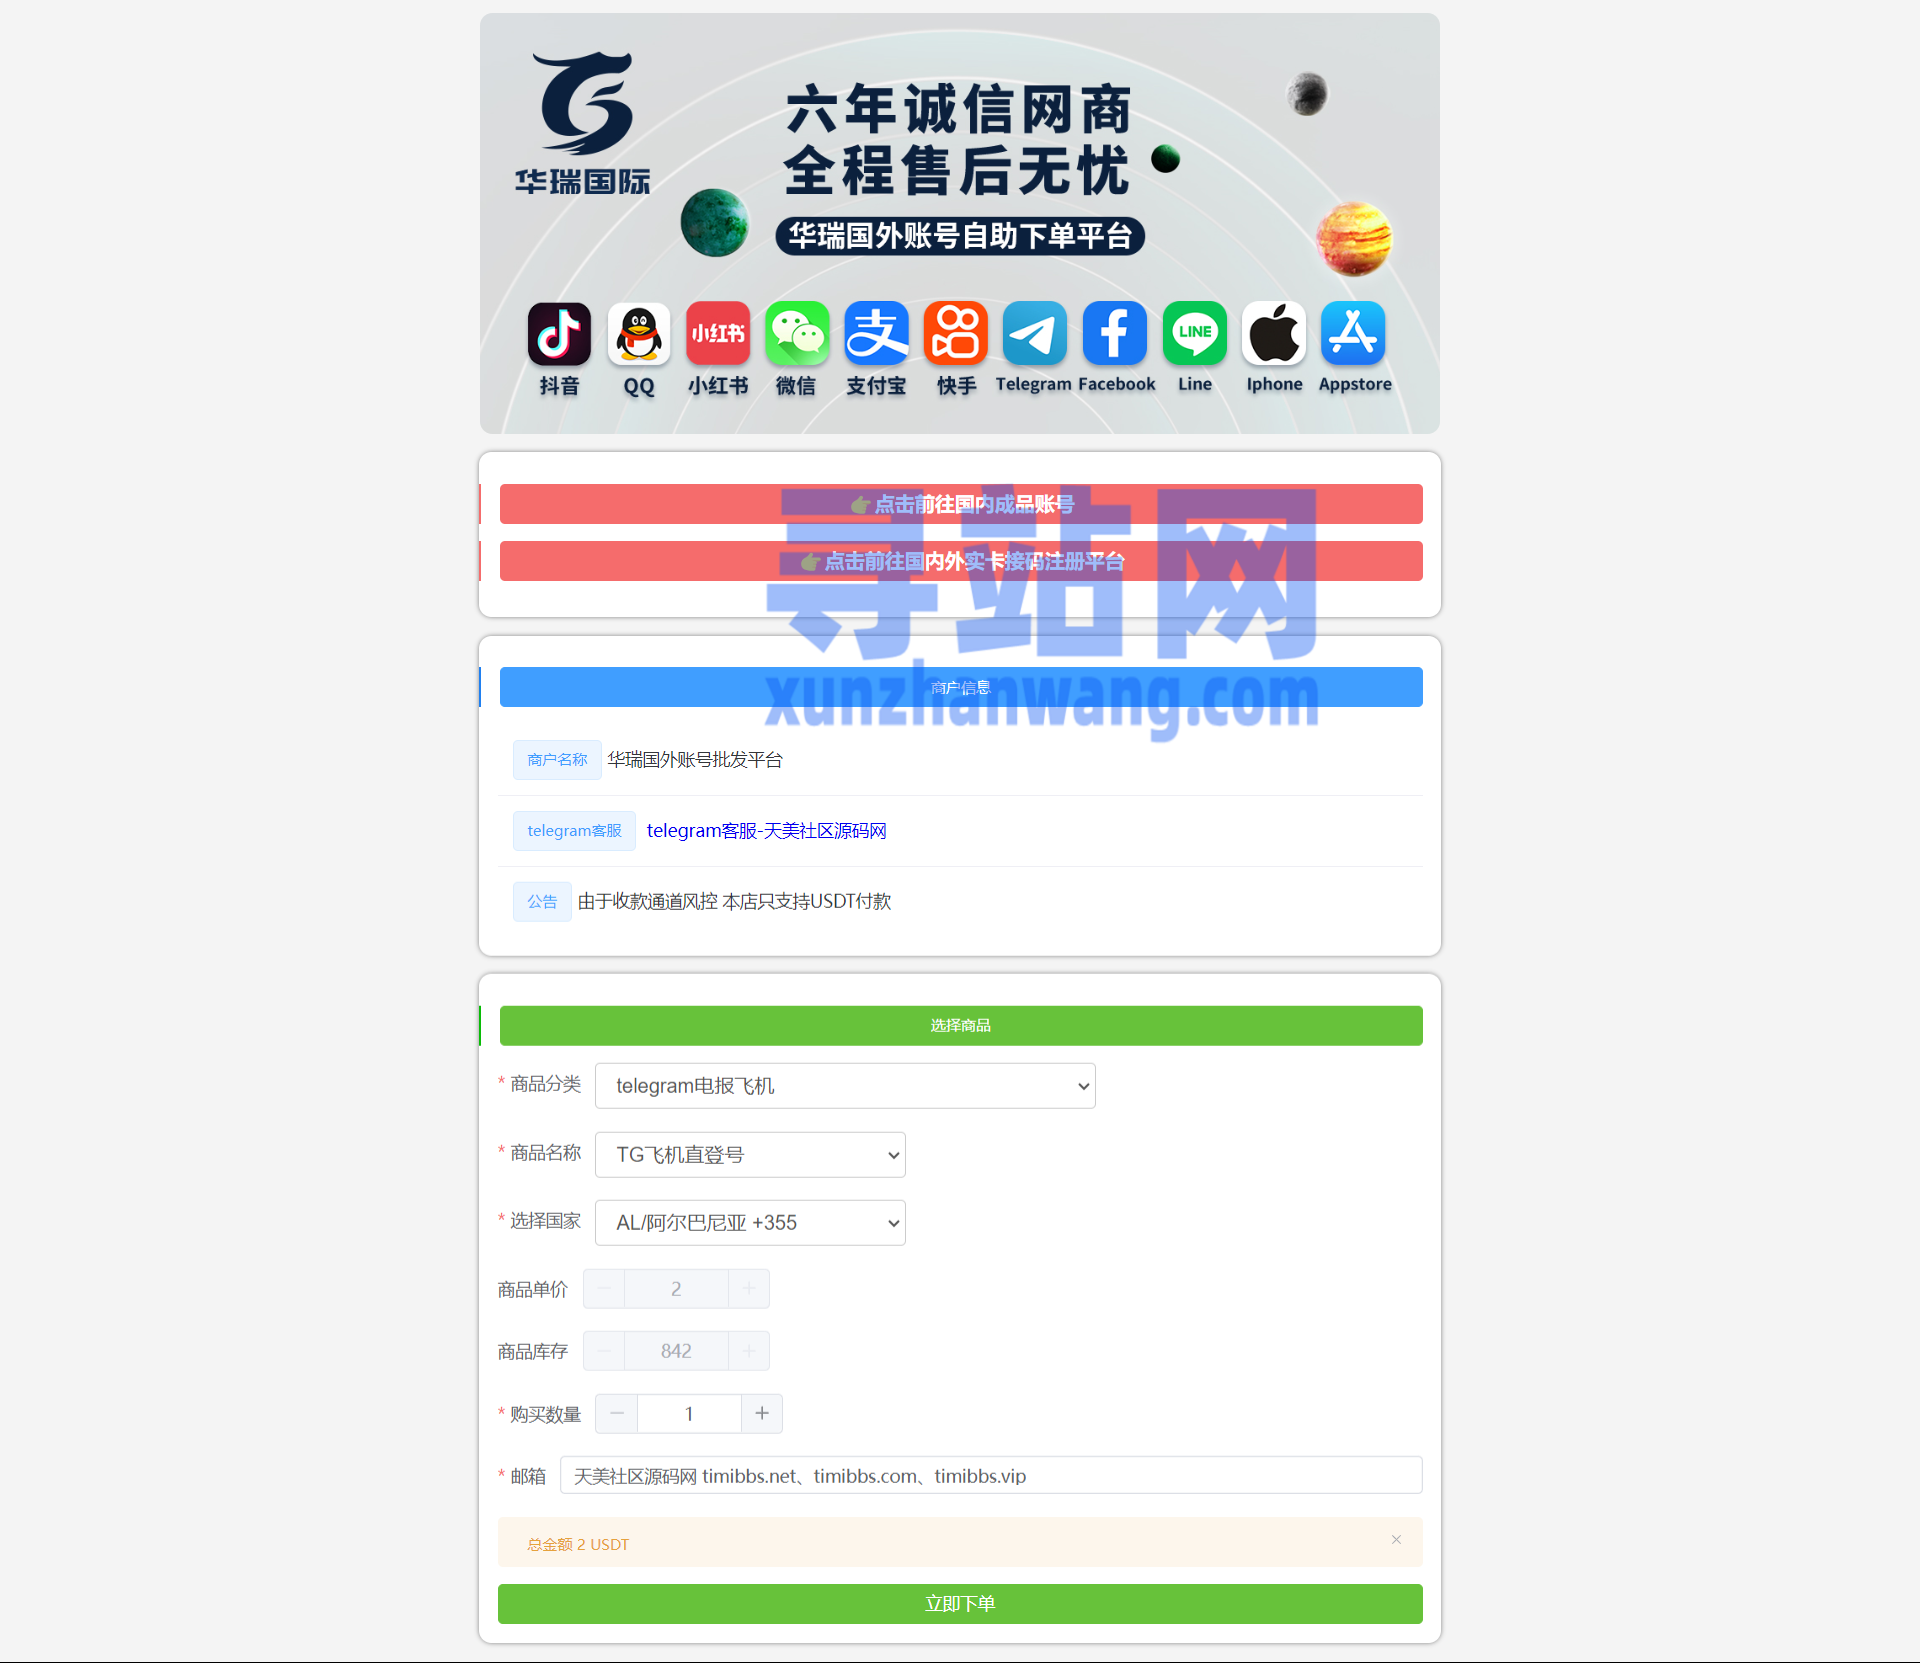Image resolution: width=1920 pixels, height=1663 pixels.
Task: Click the 购买数量 increment stepper
Action: (762, 1413)
